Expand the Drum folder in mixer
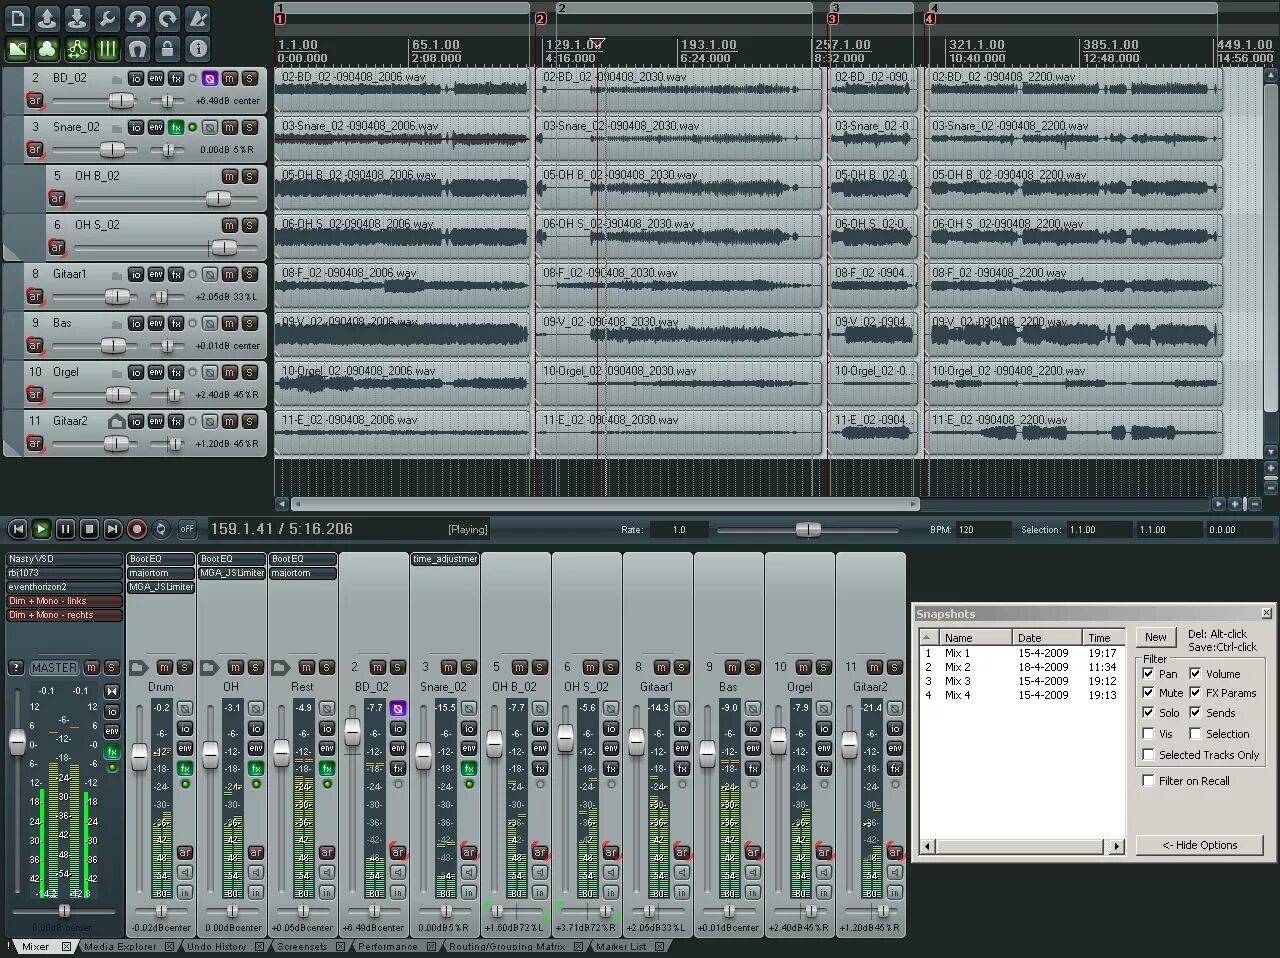 [138, 667]
